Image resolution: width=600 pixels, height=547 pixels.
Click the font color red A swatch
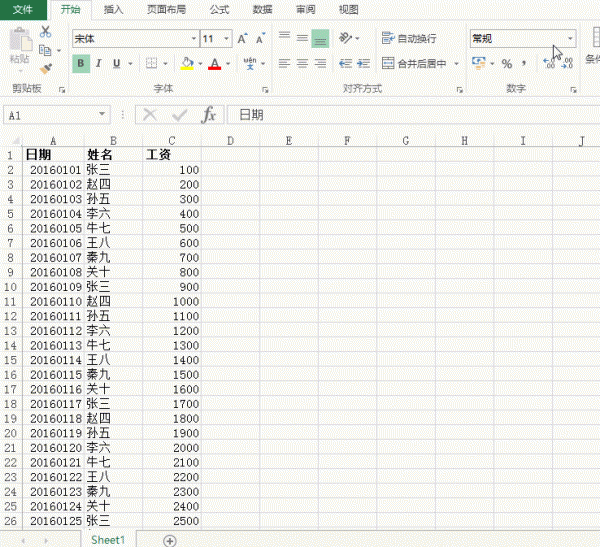coord(214,64)
